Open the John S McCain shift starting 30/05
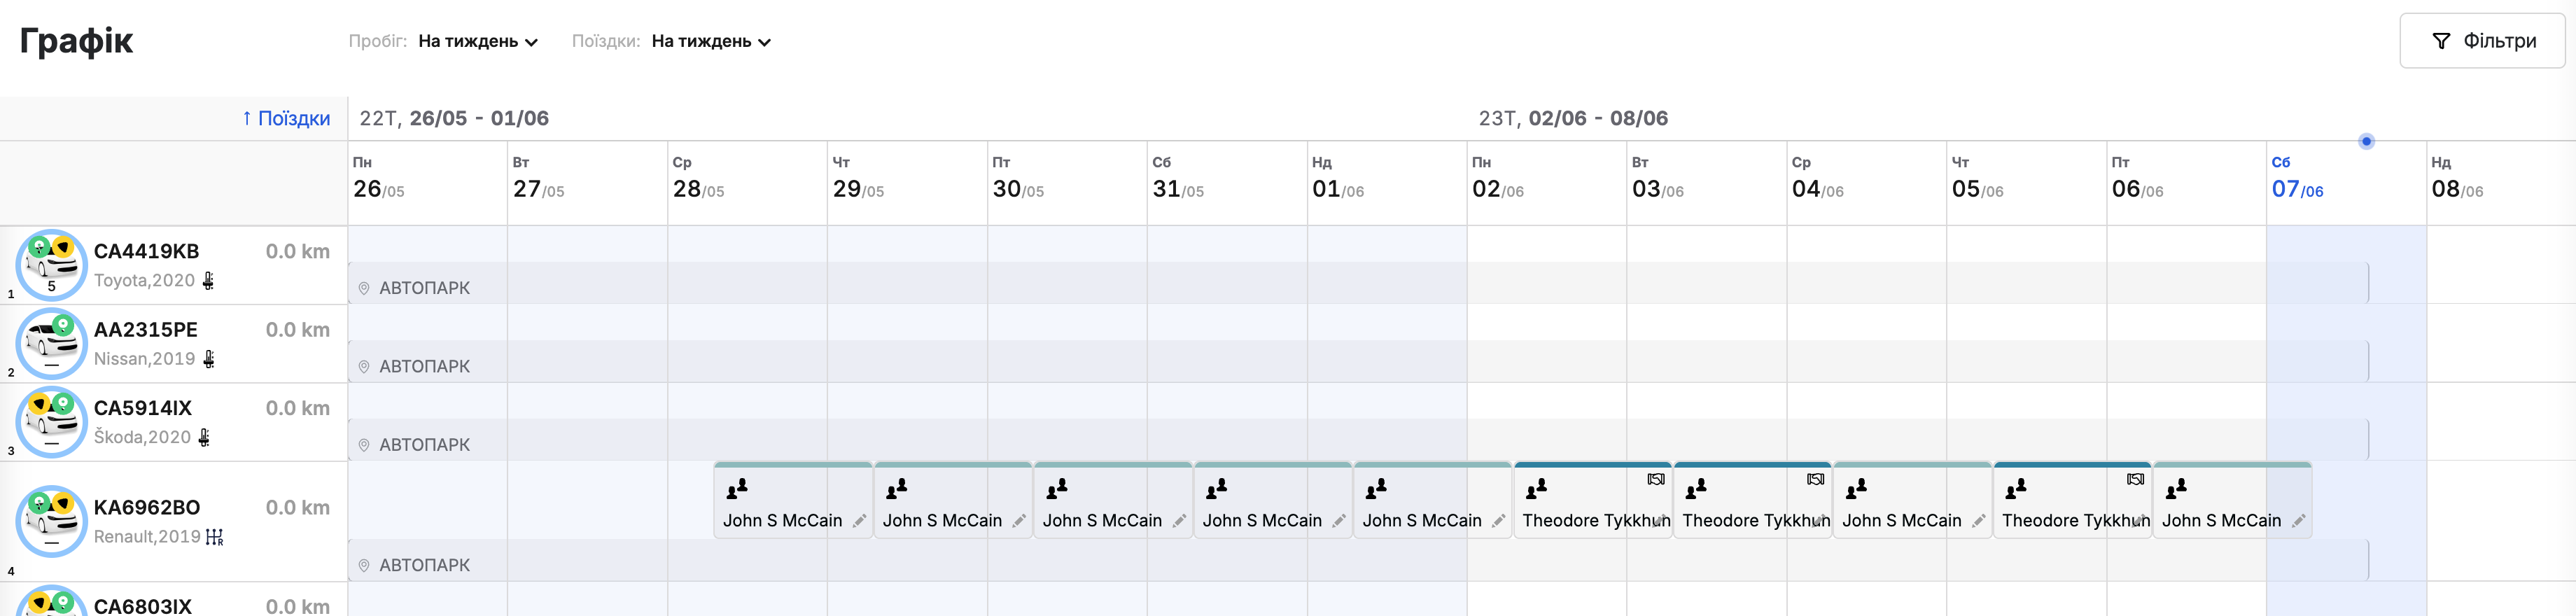 (x=1113, y=501)
